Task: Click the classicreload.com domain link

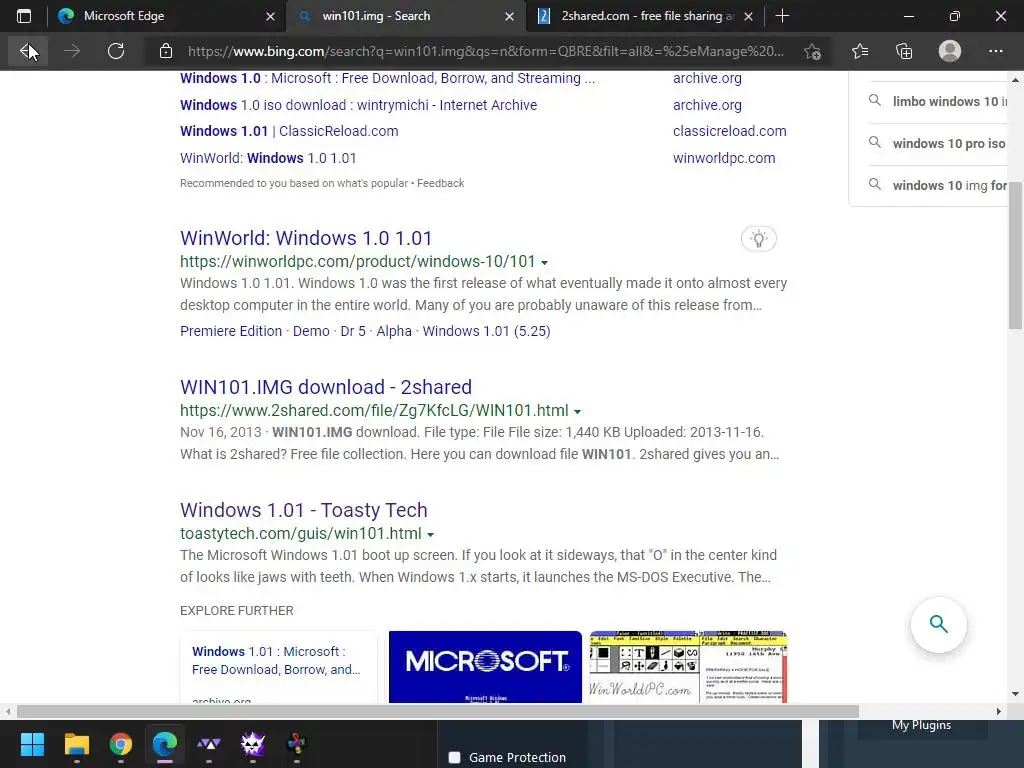Action: pyautogui.click(x=729, y=131)
